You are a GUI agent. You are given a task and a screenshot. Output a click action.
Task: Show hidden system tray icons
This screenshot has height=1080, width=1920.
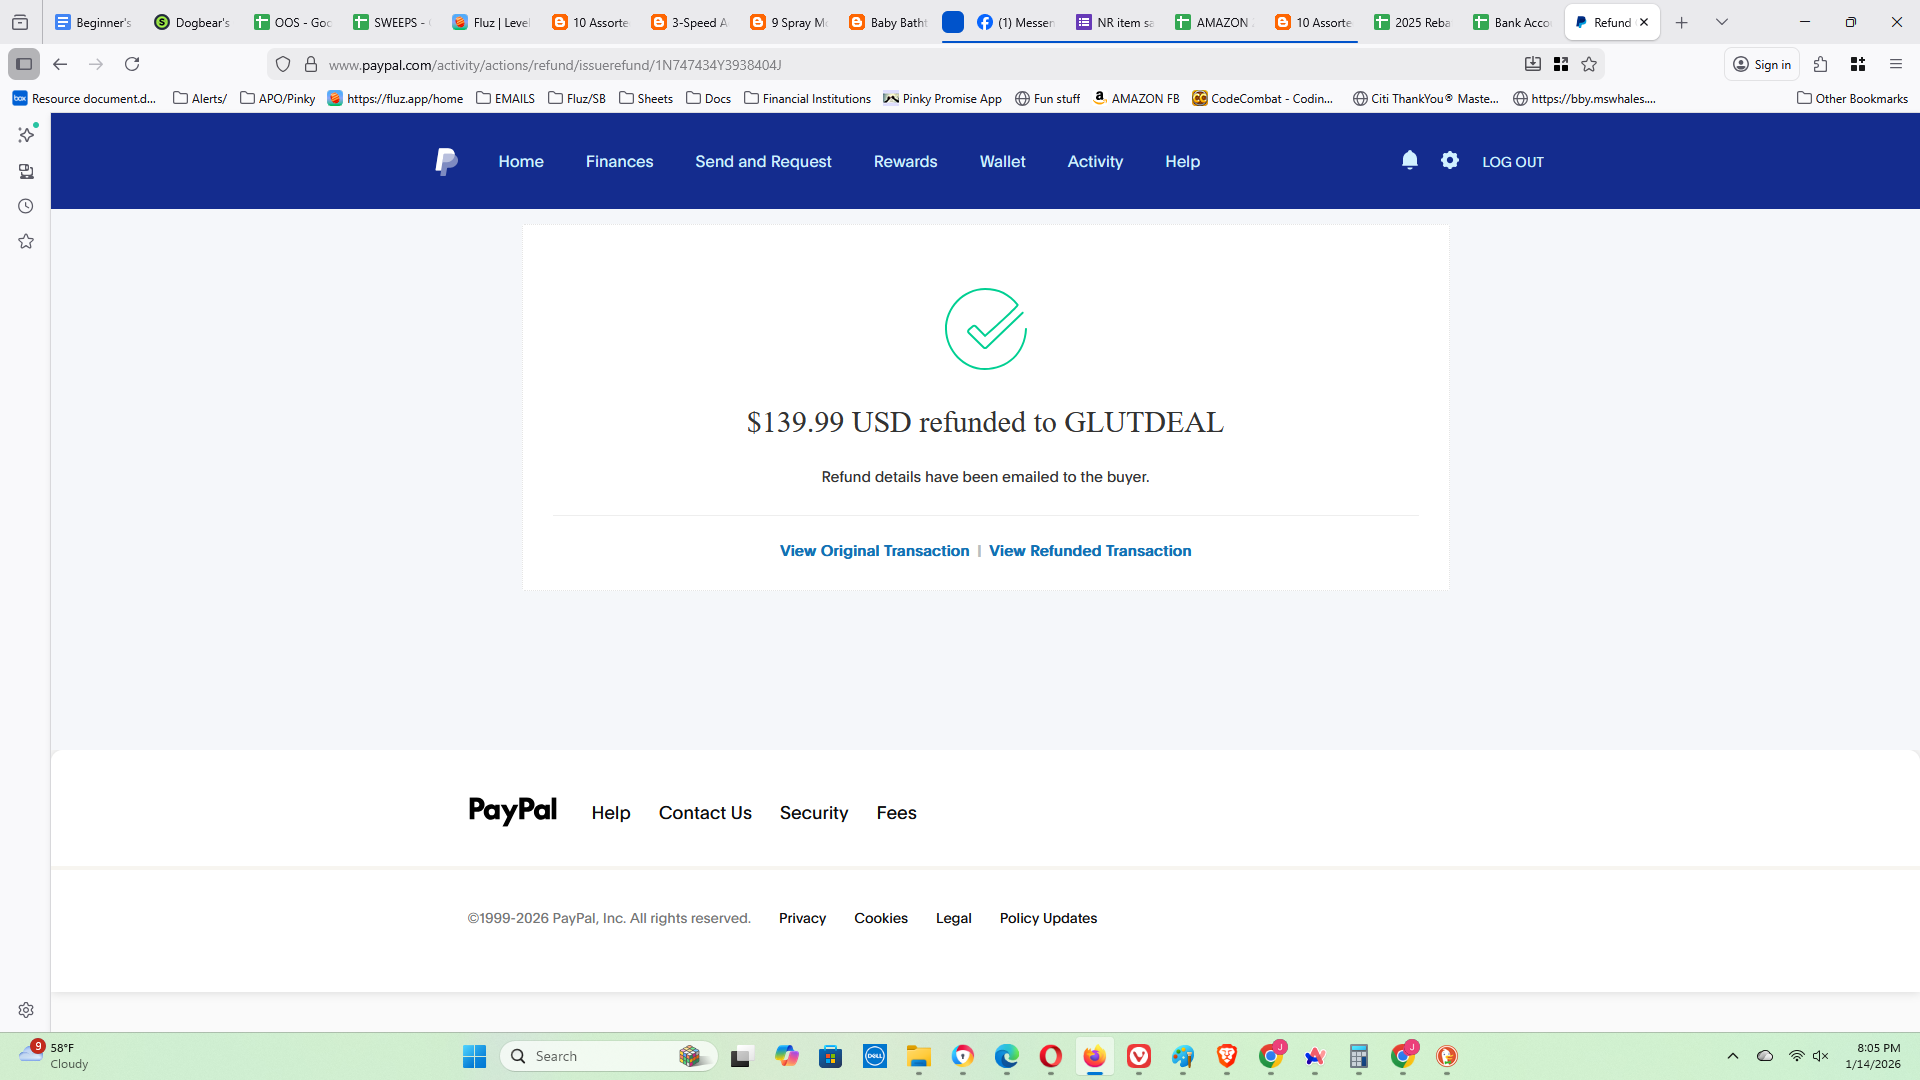pos(1732,1056)
